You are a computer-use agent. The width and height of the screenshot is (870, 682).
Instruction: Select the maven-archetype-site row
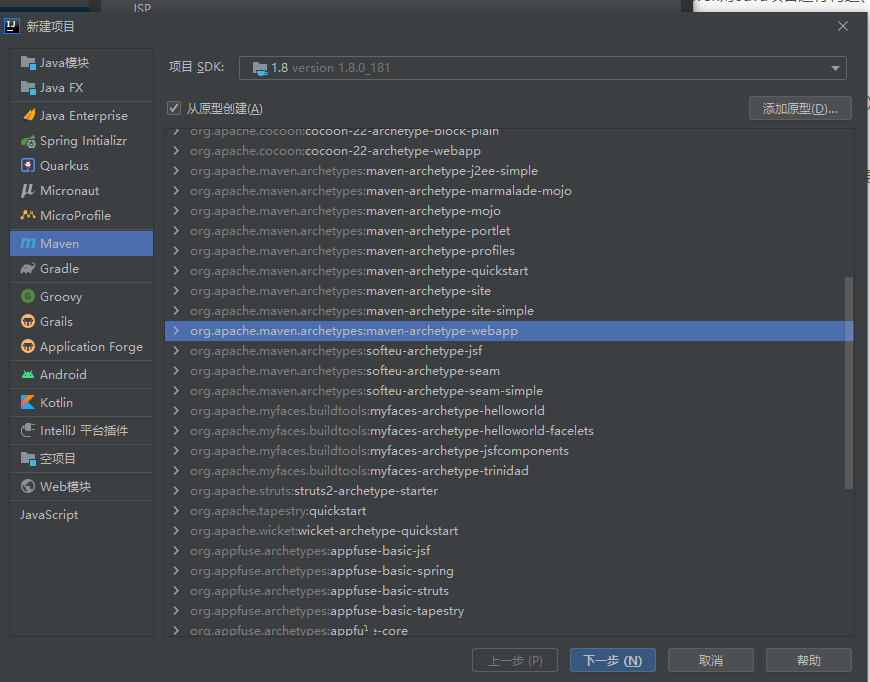tap(509, 291)
